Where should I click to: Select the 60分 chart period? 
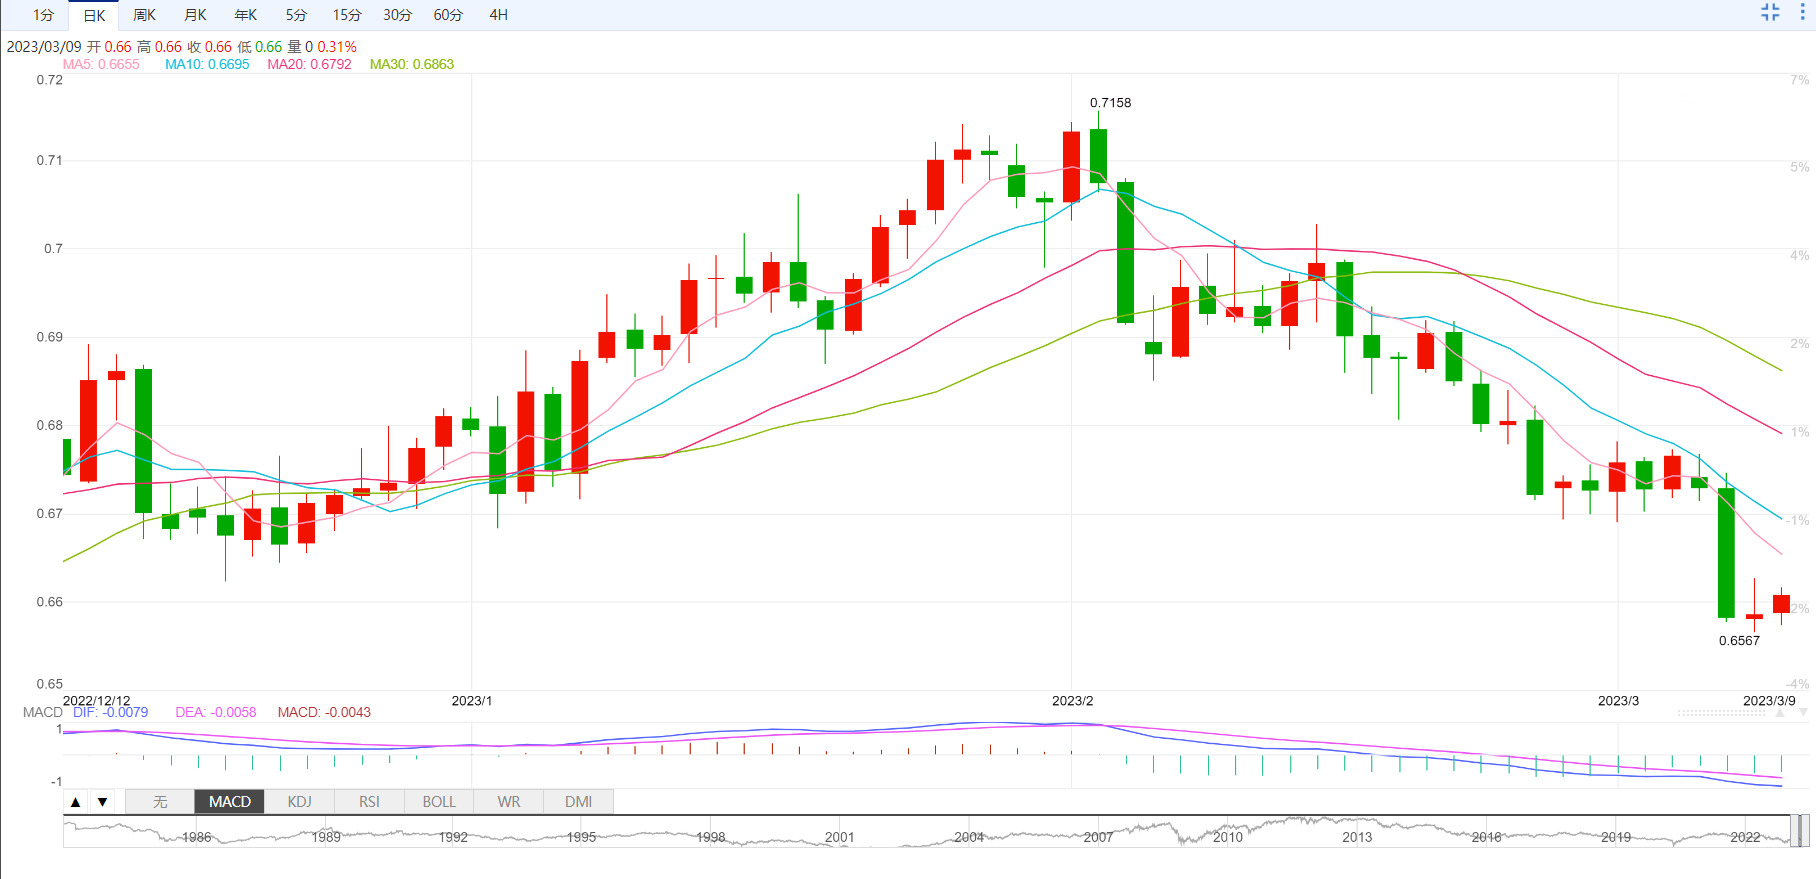tap(448, 15)
